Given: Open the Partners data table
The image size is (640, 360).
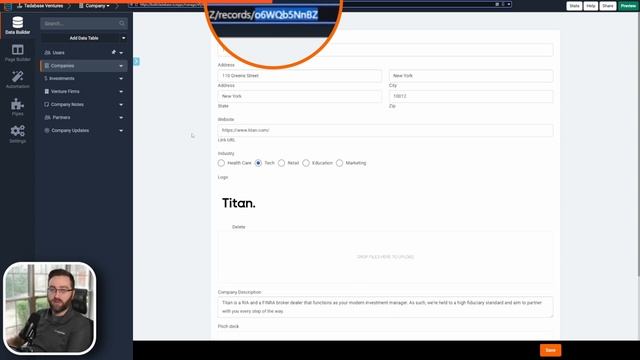Looking at the screenshot, I should [61, 118].
